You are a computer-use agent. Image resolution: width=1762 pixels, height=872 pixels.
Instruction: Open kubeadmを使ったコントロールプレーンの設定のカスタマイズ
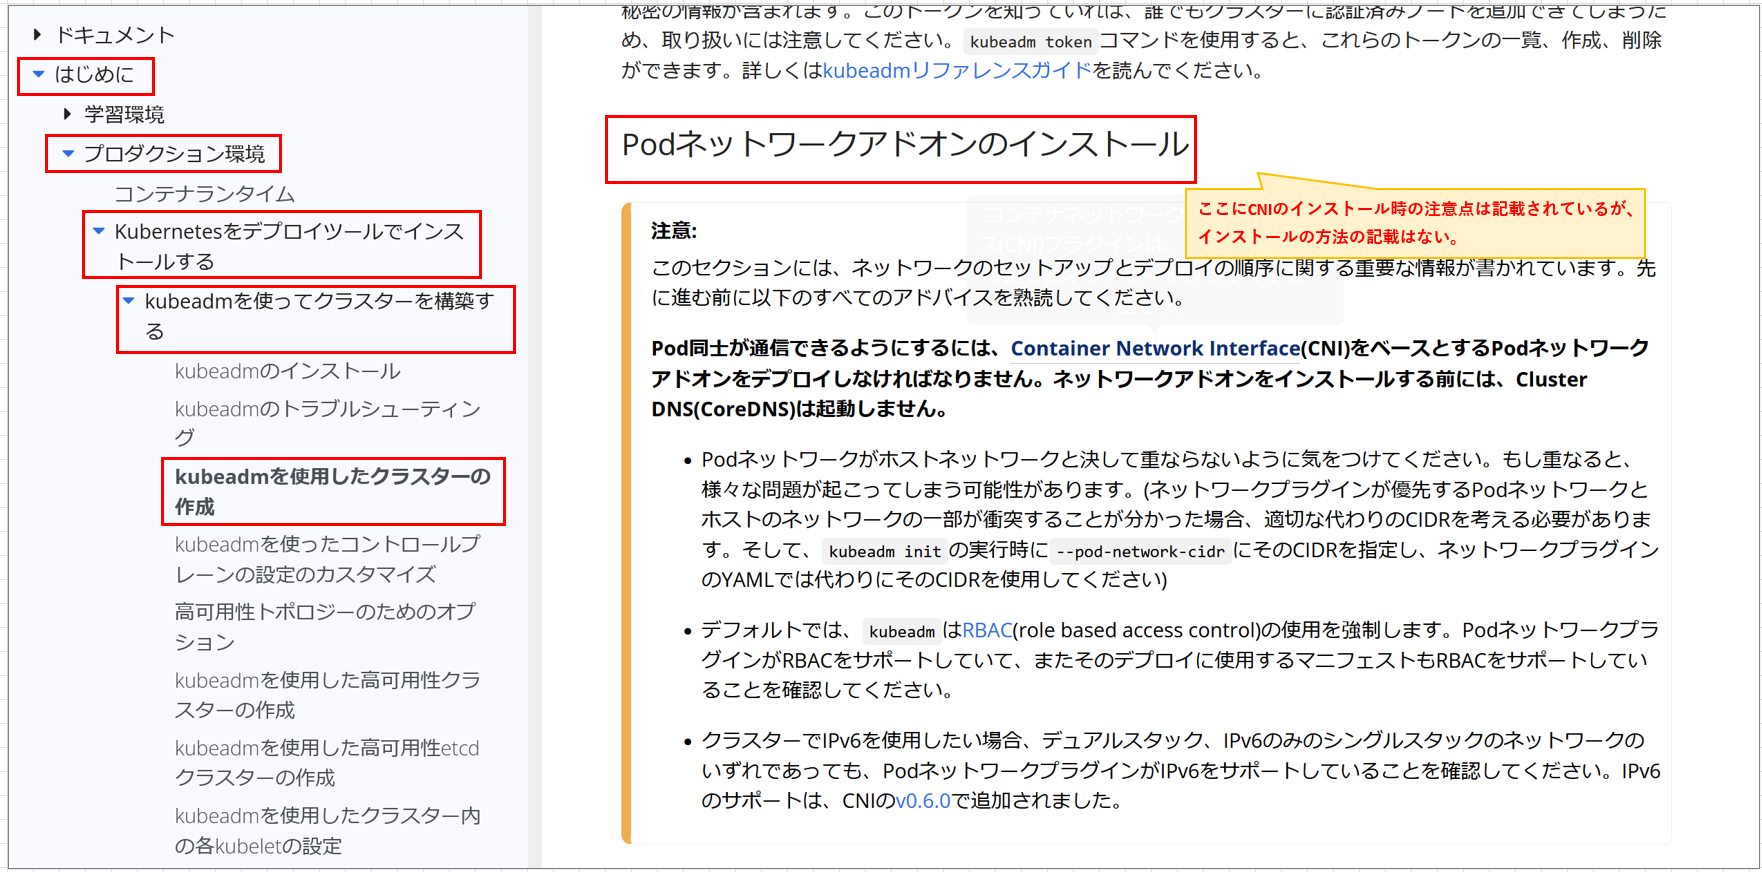point(328,559)
